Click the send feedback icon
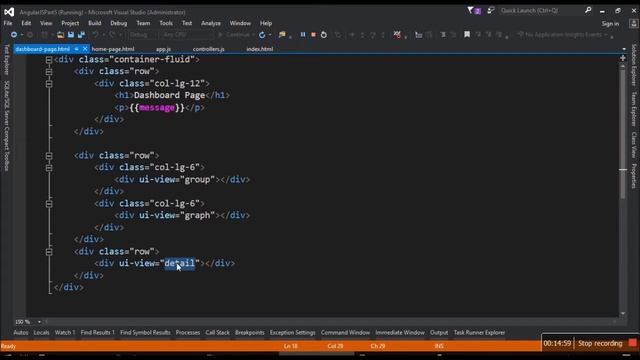Viewport: 640px width, 360px height. (491, 11)
